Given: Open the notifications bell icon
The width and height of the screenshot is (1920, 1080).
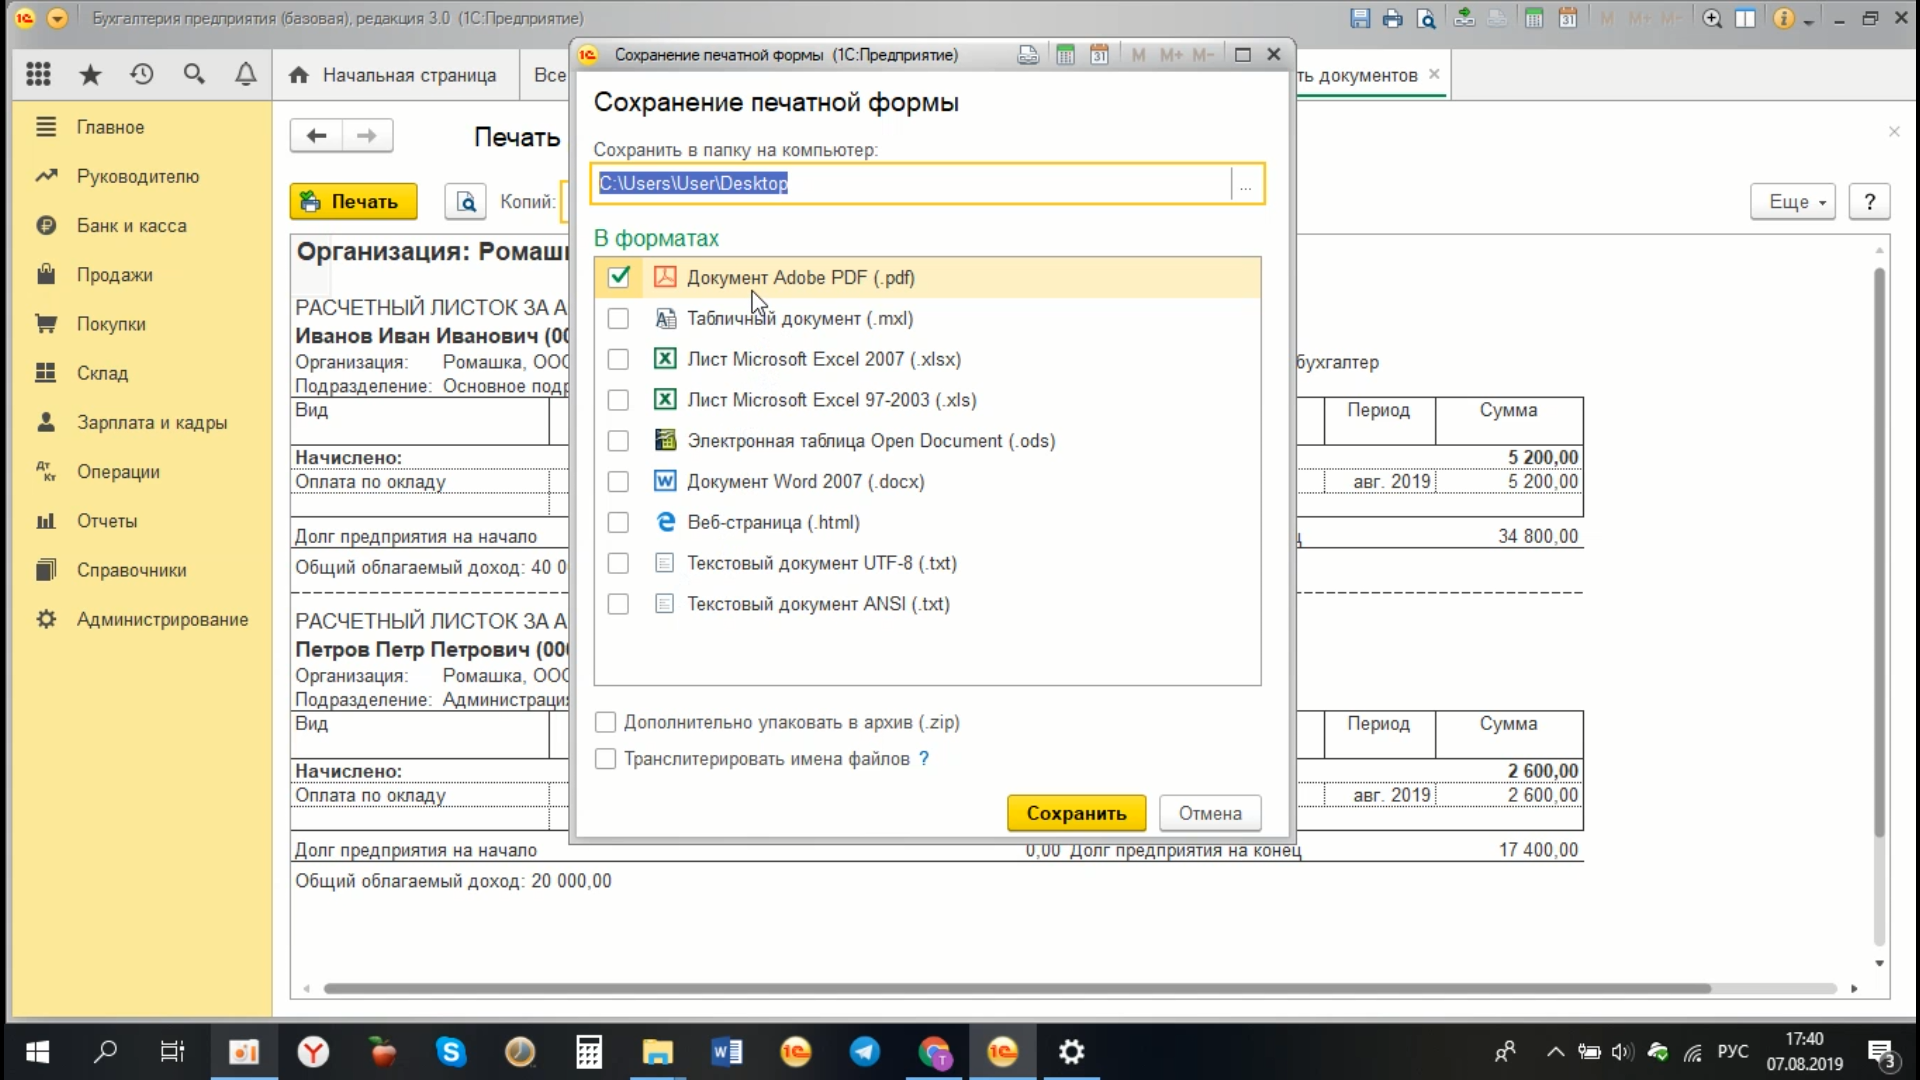Looking at the screenshot, I should 245,74.
